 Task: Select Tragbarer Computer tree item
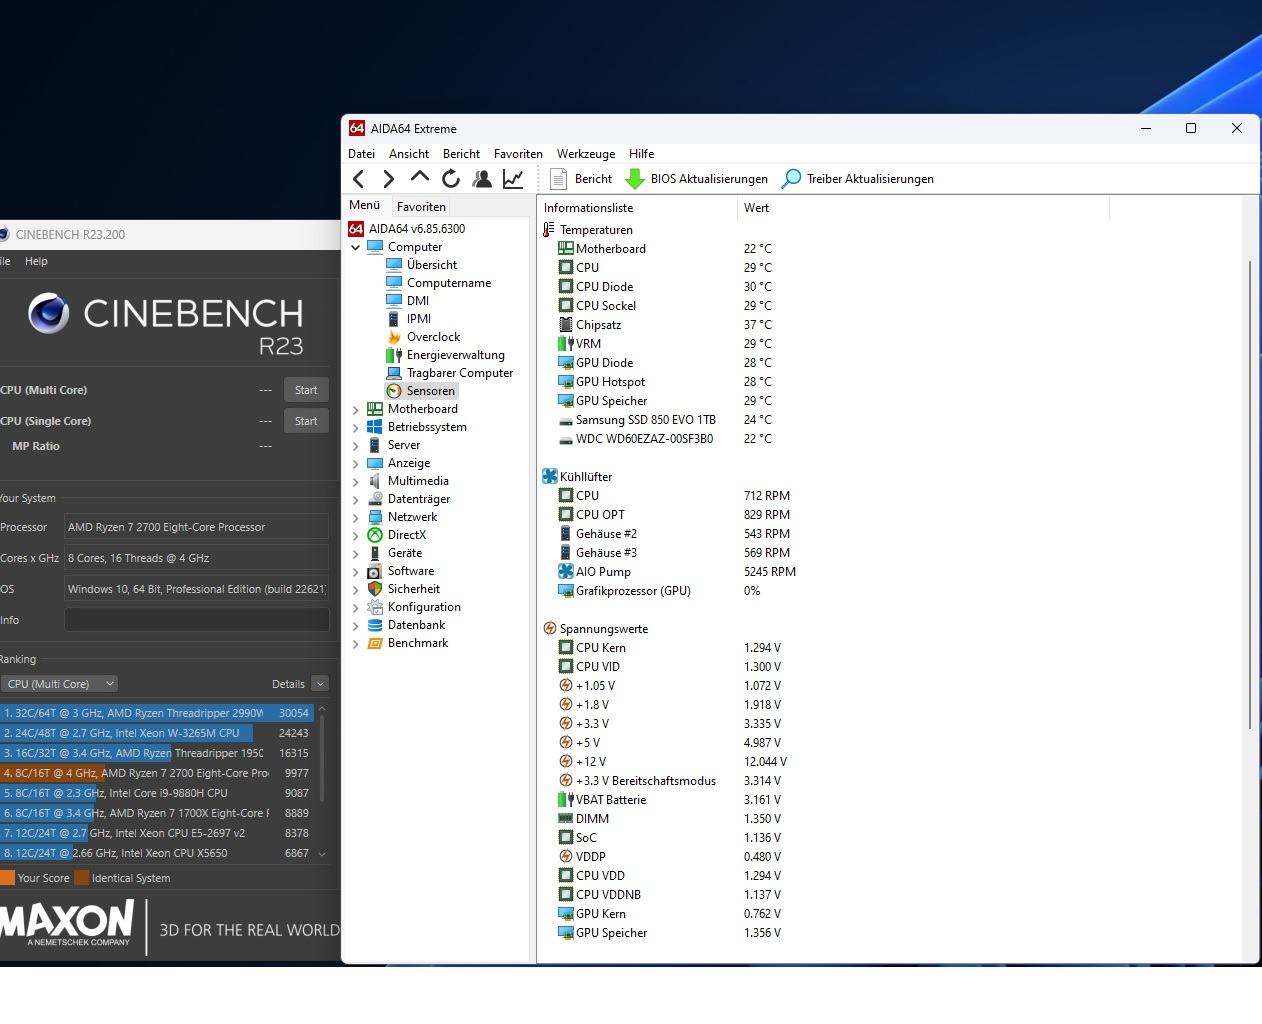pyautogui.click(x=450, y=373)
